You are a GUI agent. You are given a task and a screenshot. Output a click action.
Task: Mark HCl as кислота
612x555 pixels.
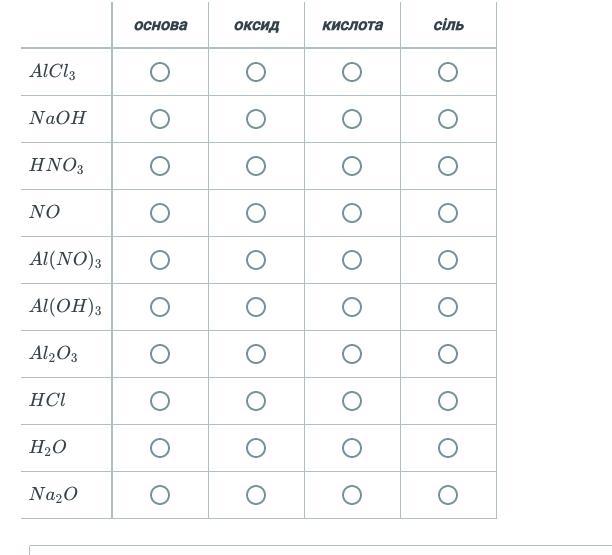click(352, 401)
